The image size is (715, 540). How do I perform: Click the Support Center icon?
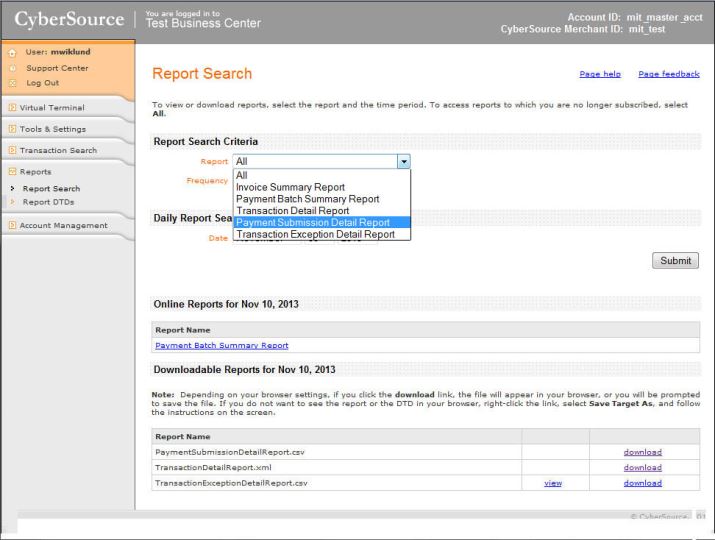tap(10, 68)
